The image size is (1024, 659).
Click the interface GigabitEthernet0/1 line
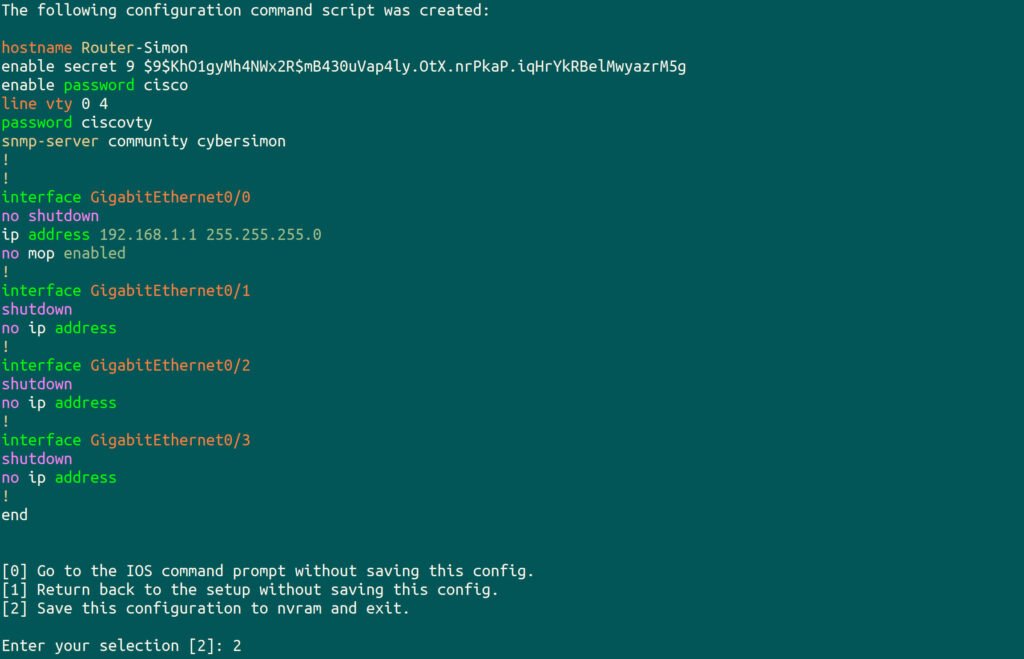[126, 291]
